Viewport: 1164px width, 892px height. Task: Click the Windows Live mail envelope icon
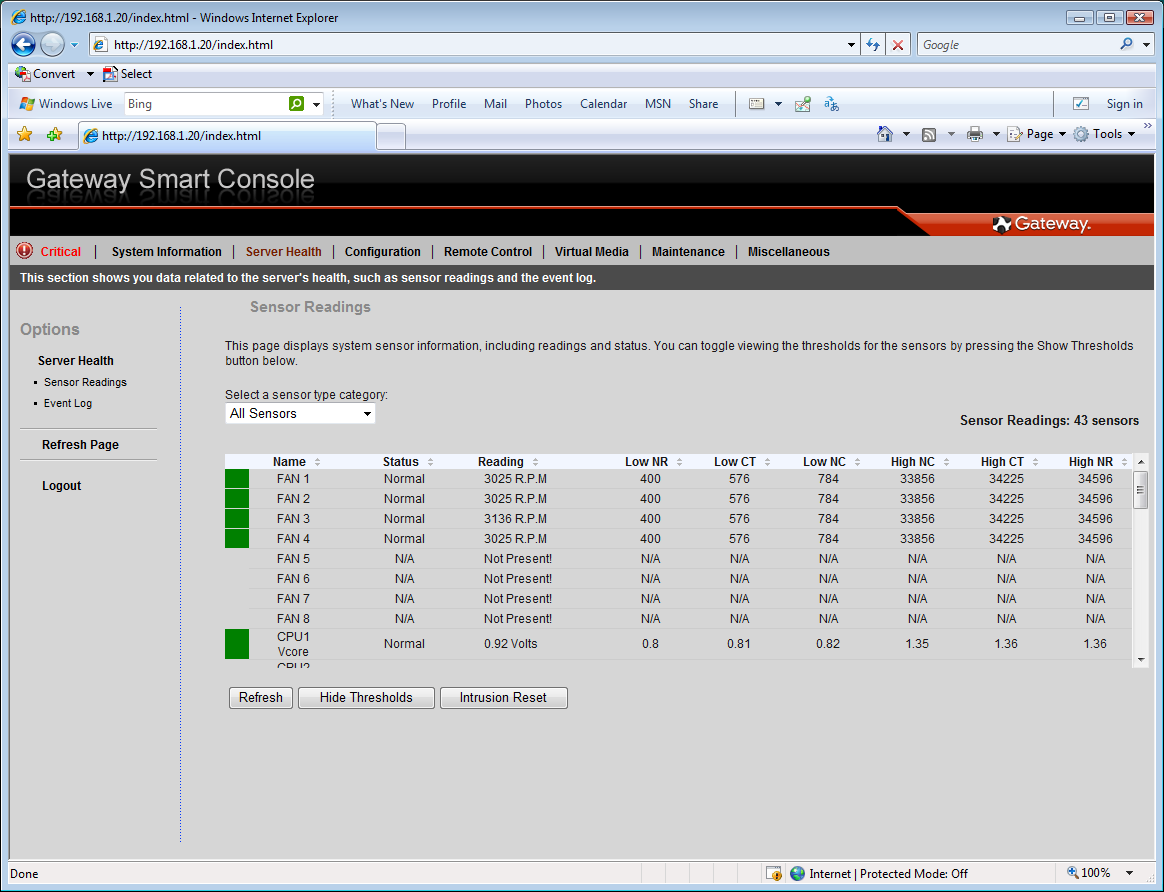pyautogui.click(x=802, y=104)
